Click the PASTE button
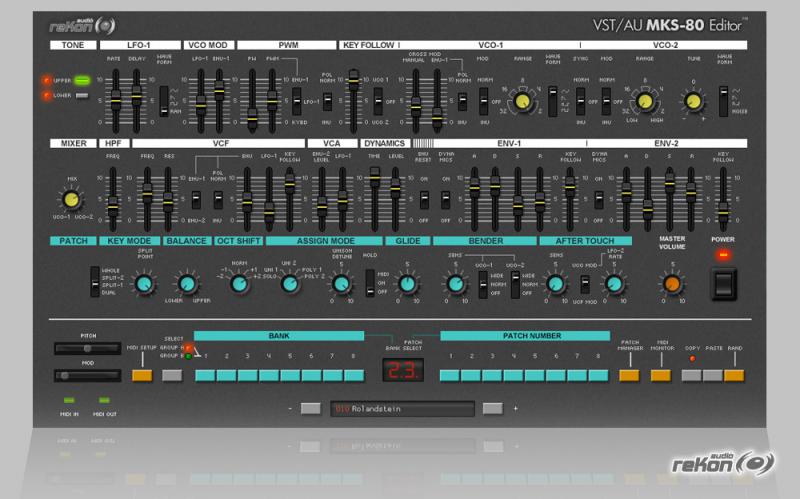Viewport: 800px width, 499px height. tap(713, 376)
